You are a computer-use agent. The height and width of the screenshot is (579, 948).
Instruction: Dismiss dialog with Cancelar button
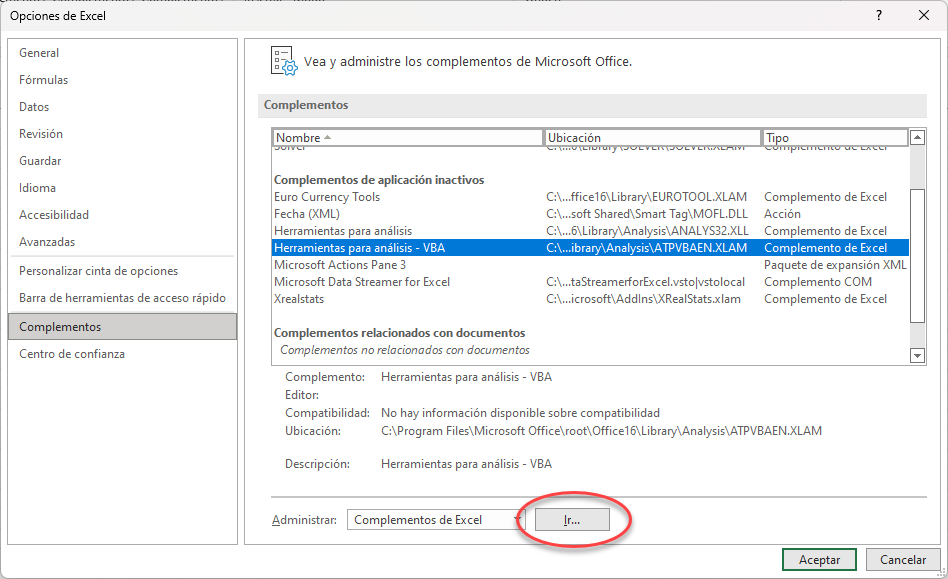pyautogui.click(x=903, y=560)
